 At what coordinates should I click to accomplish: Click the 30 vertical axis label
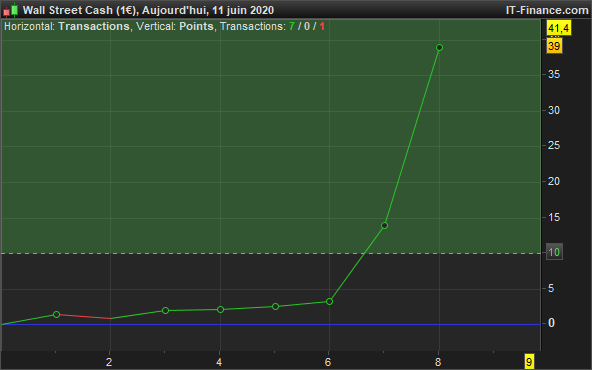coord(554,110)
